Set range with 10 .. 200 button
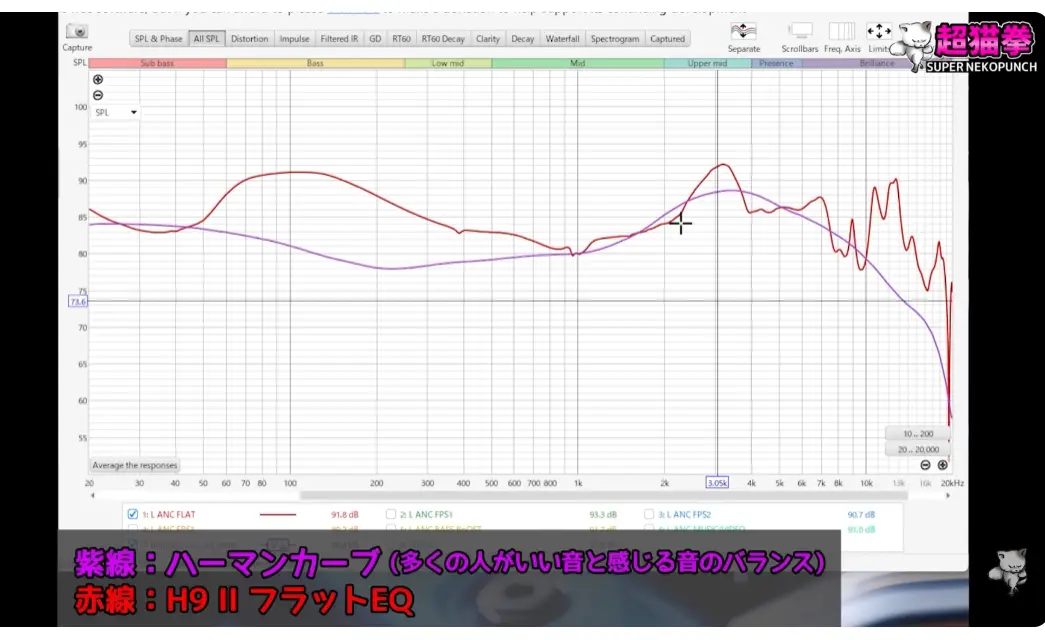 click(x=916, y=434)
